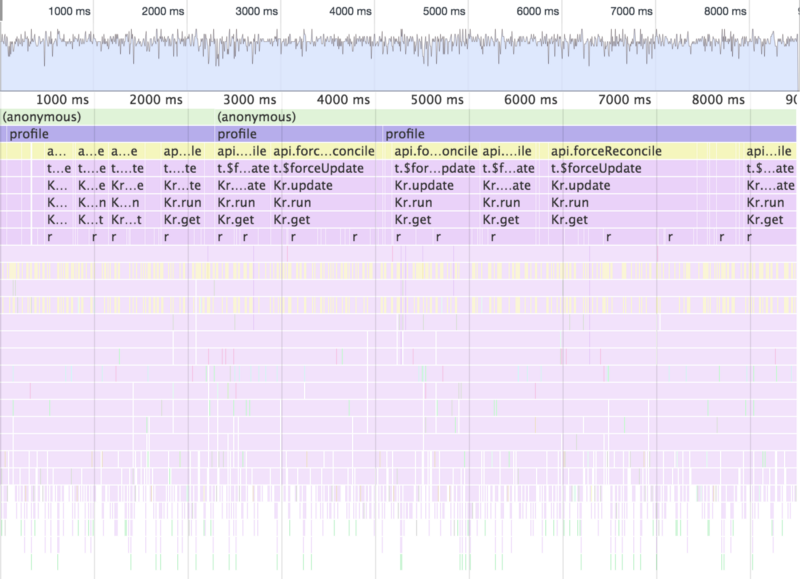Select the profile frame directly above a...
Screen dimensions: 800x579
(111, 134)
